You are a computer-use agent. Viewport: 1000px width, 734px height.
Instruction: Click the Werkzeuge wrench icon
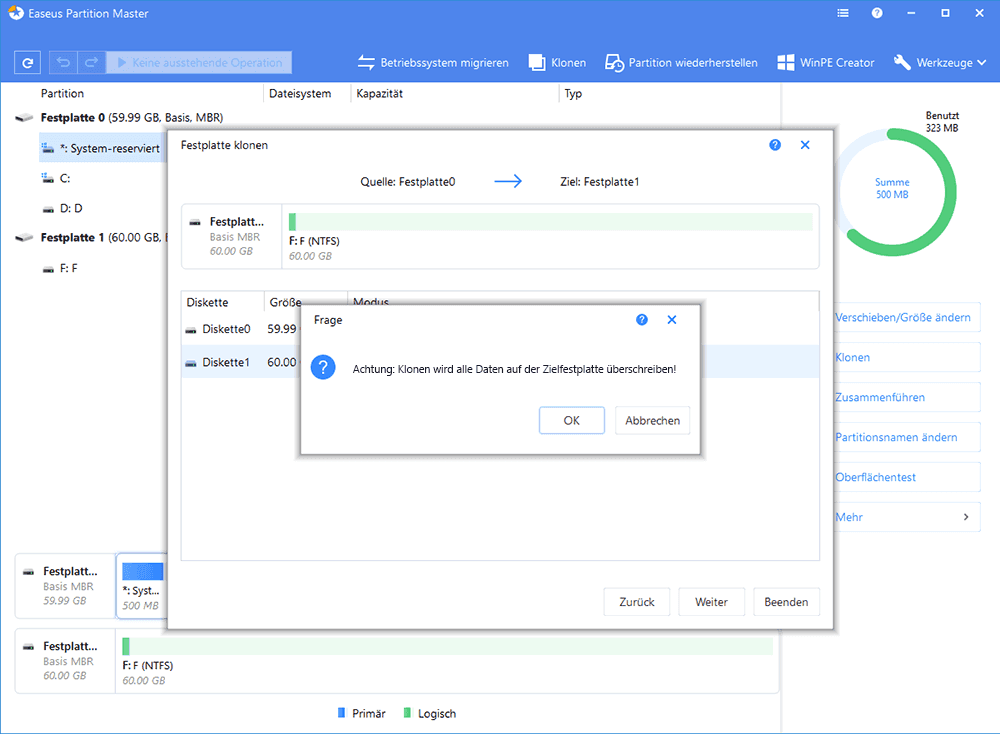click(902, 62)
